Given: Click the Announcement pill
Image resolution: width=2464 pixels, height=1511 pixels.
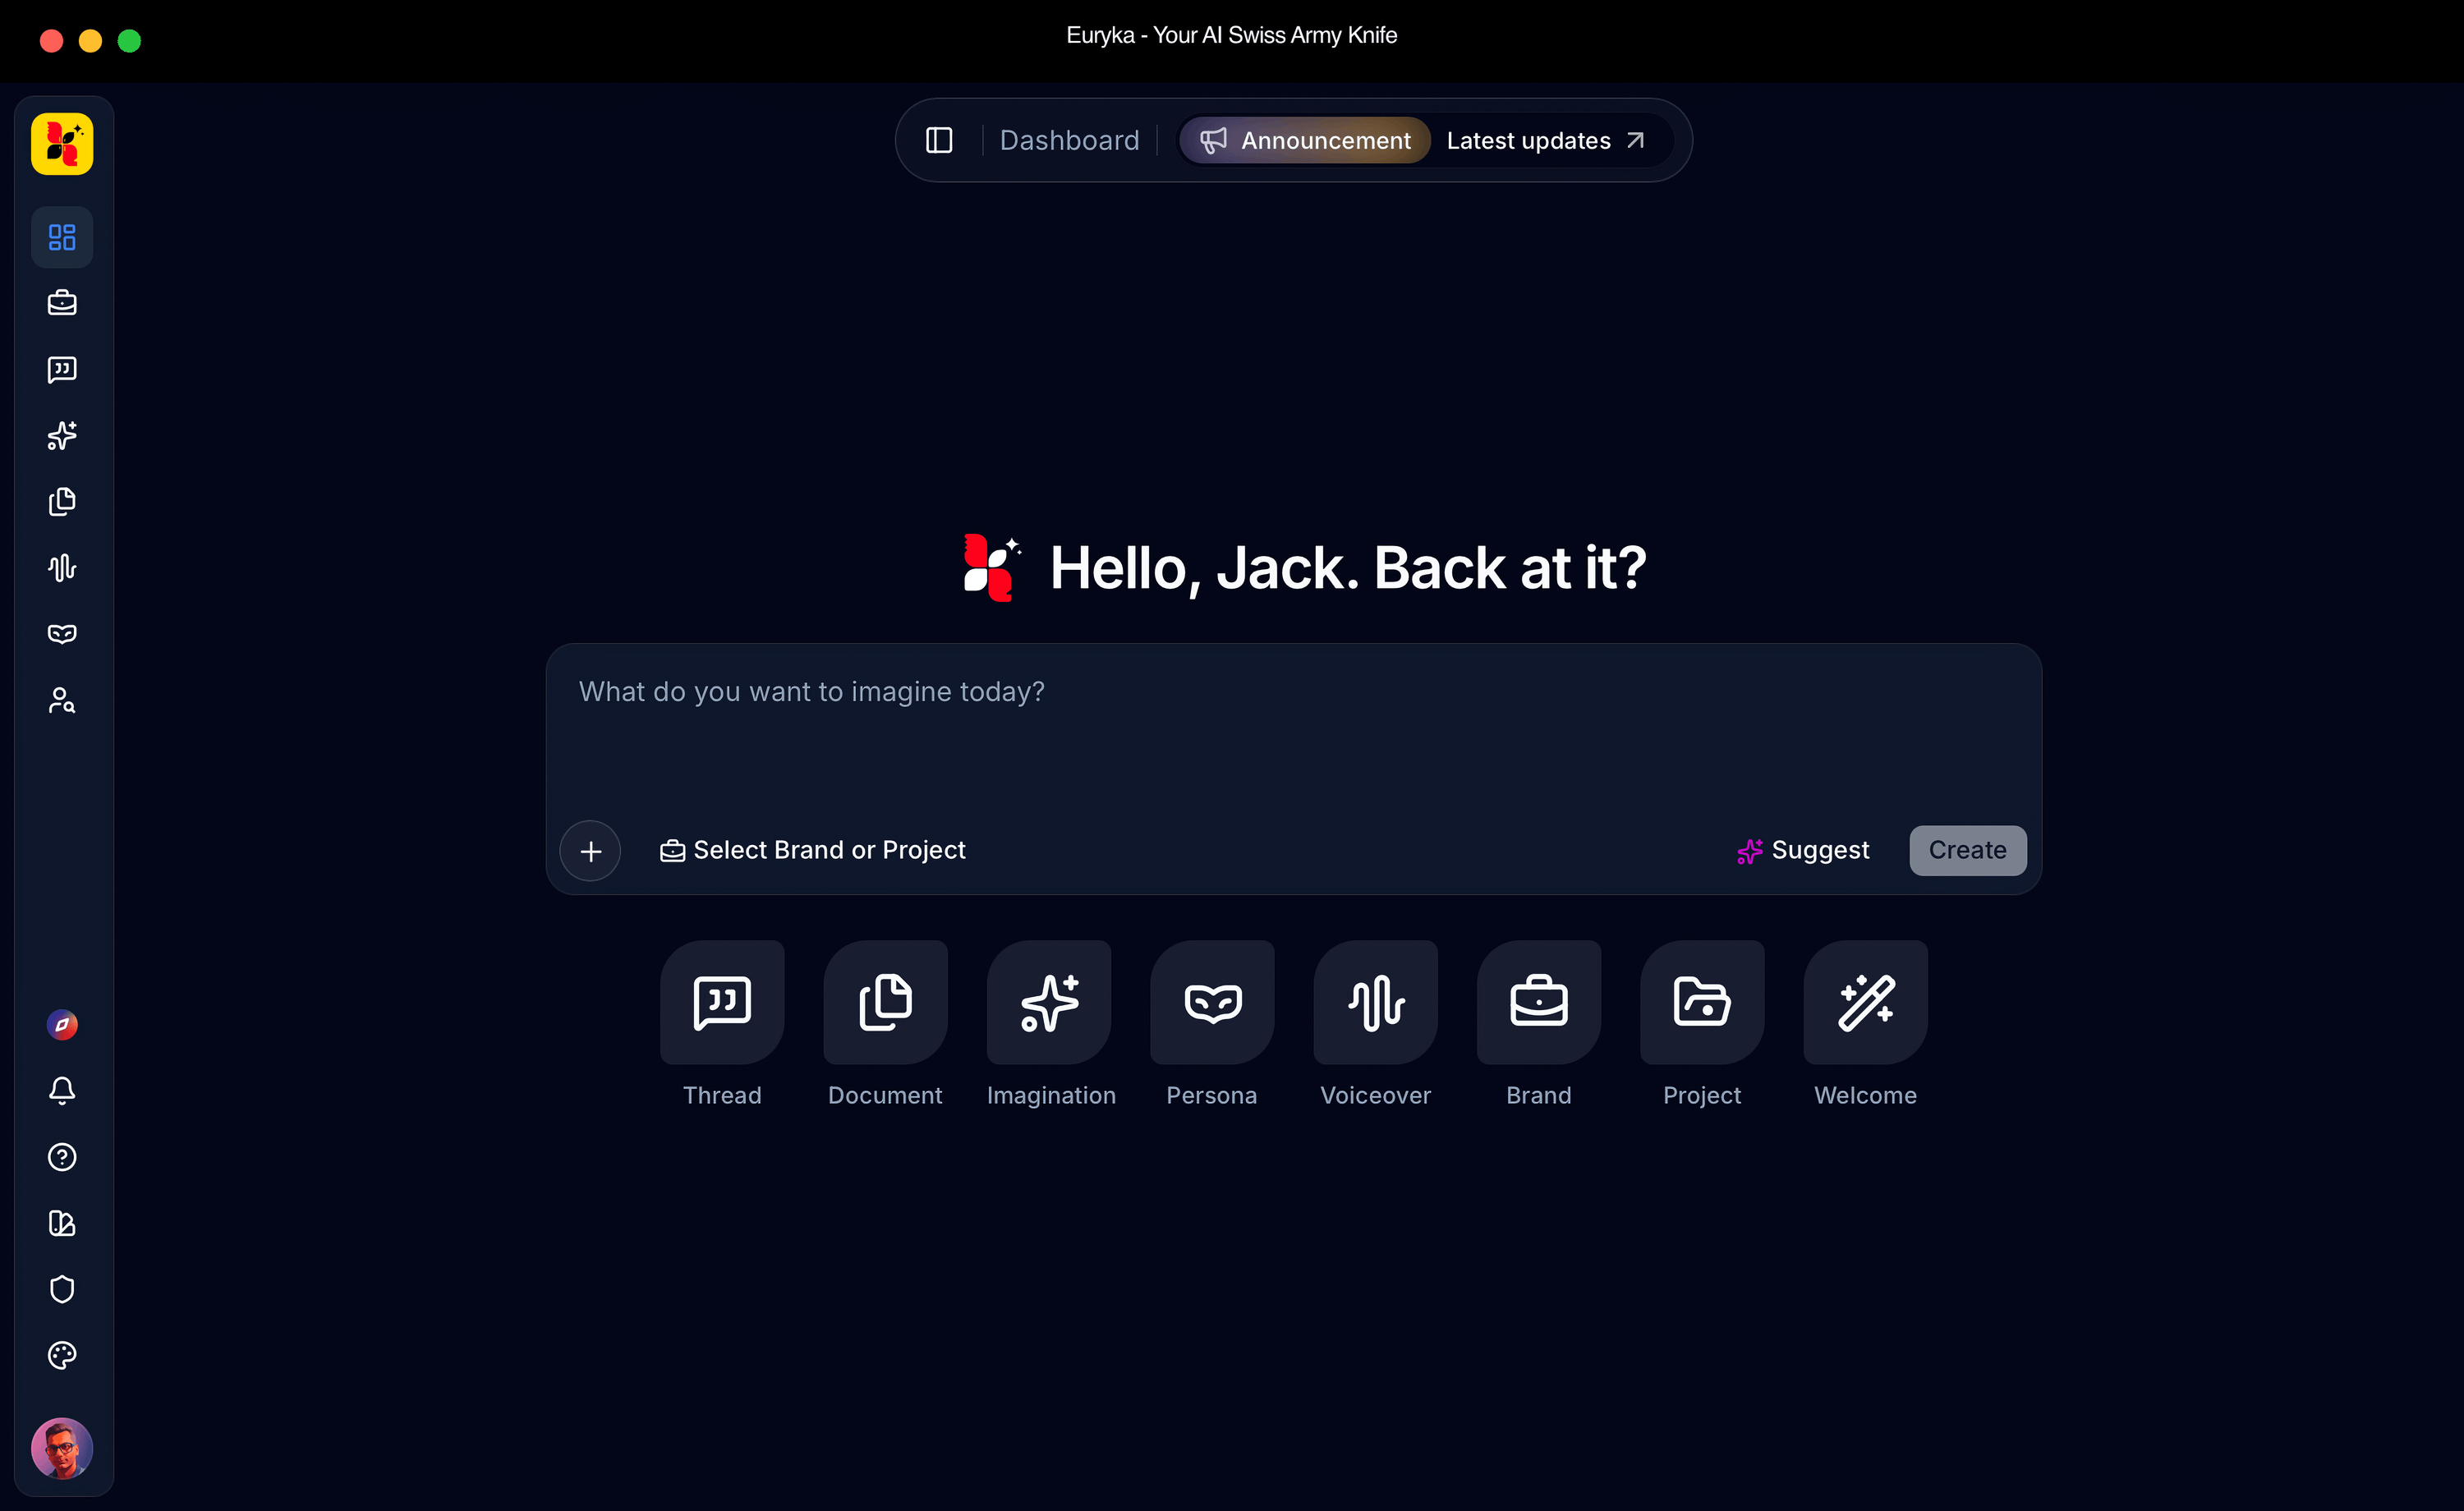Looking at the screenshot, I should coord(1305,140).
